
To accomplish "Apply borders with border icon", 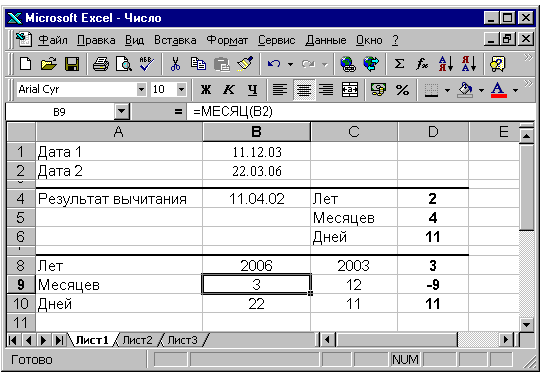I will click(x=431, y=90).
